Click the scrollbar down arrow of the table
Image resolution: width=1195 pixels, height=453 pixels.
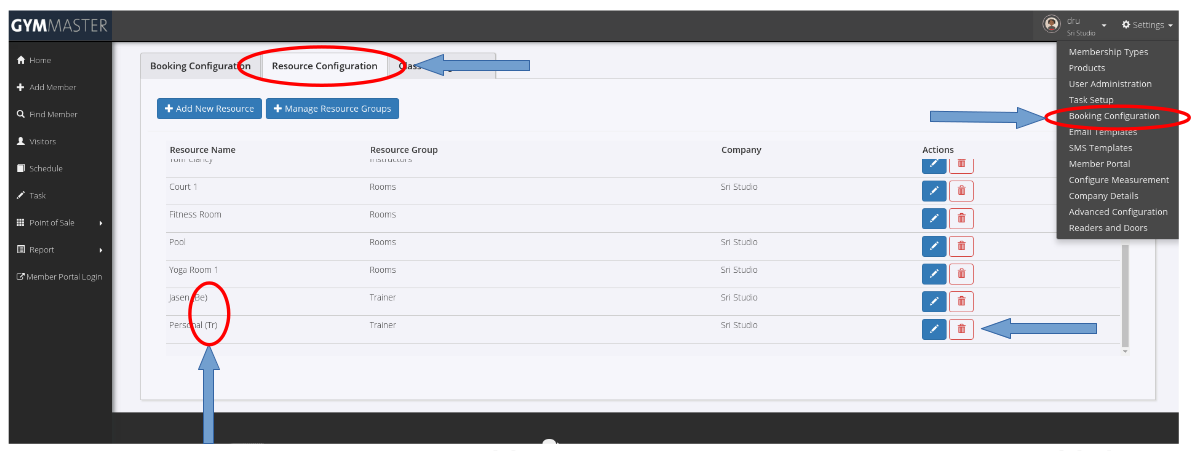pos(1125,352)
